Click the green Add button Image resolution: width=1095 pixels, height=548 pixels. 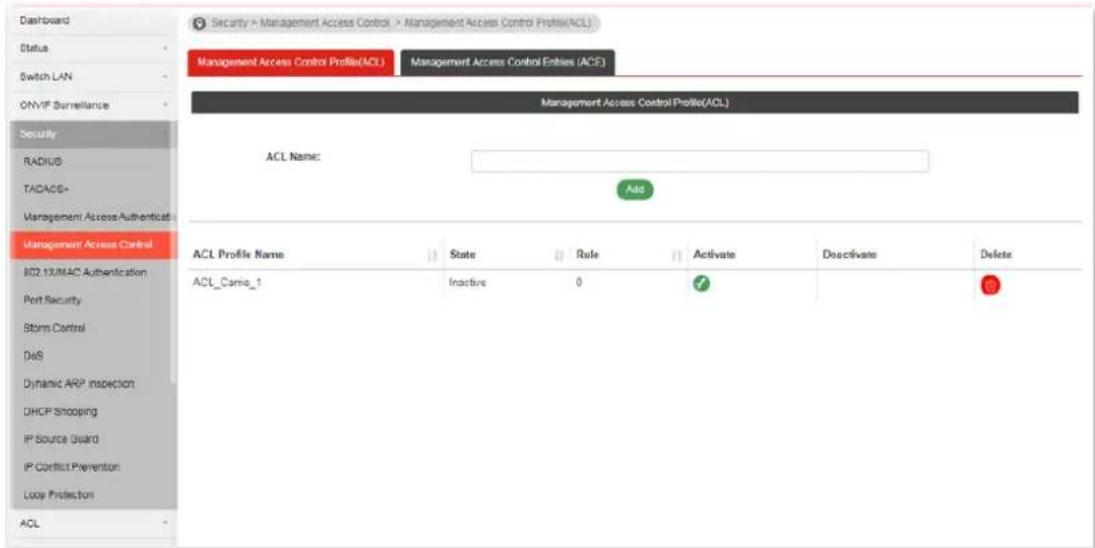[635, 190]
